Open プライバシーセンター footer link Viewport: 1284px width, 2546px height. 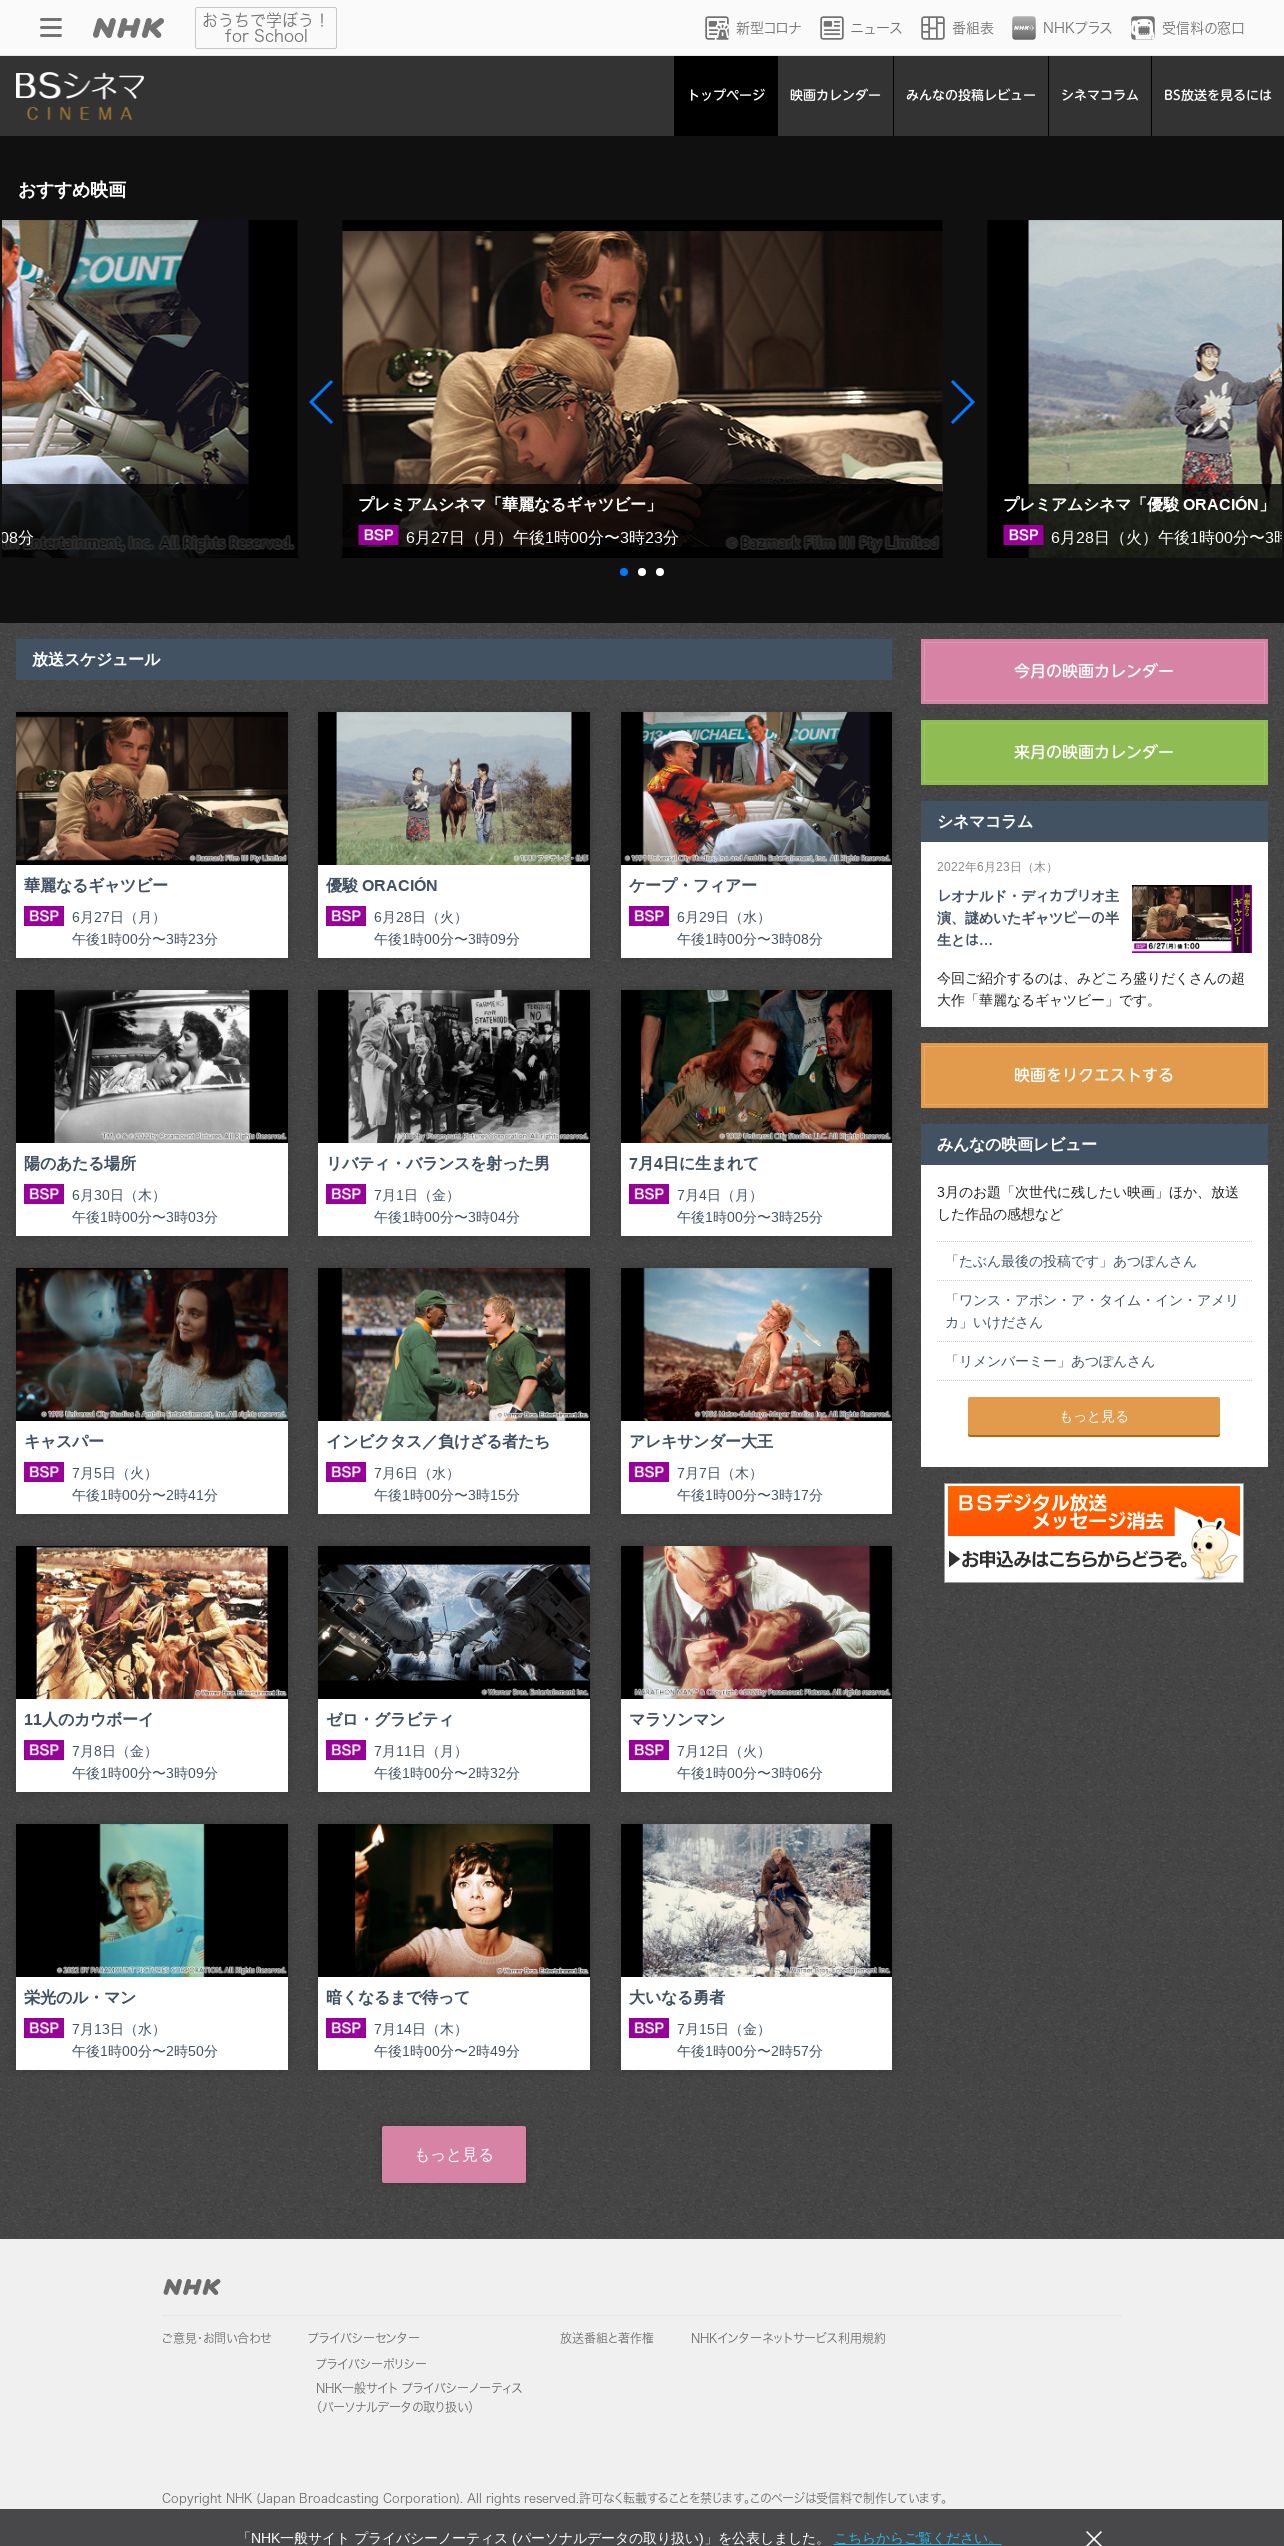coord(364,2338)
